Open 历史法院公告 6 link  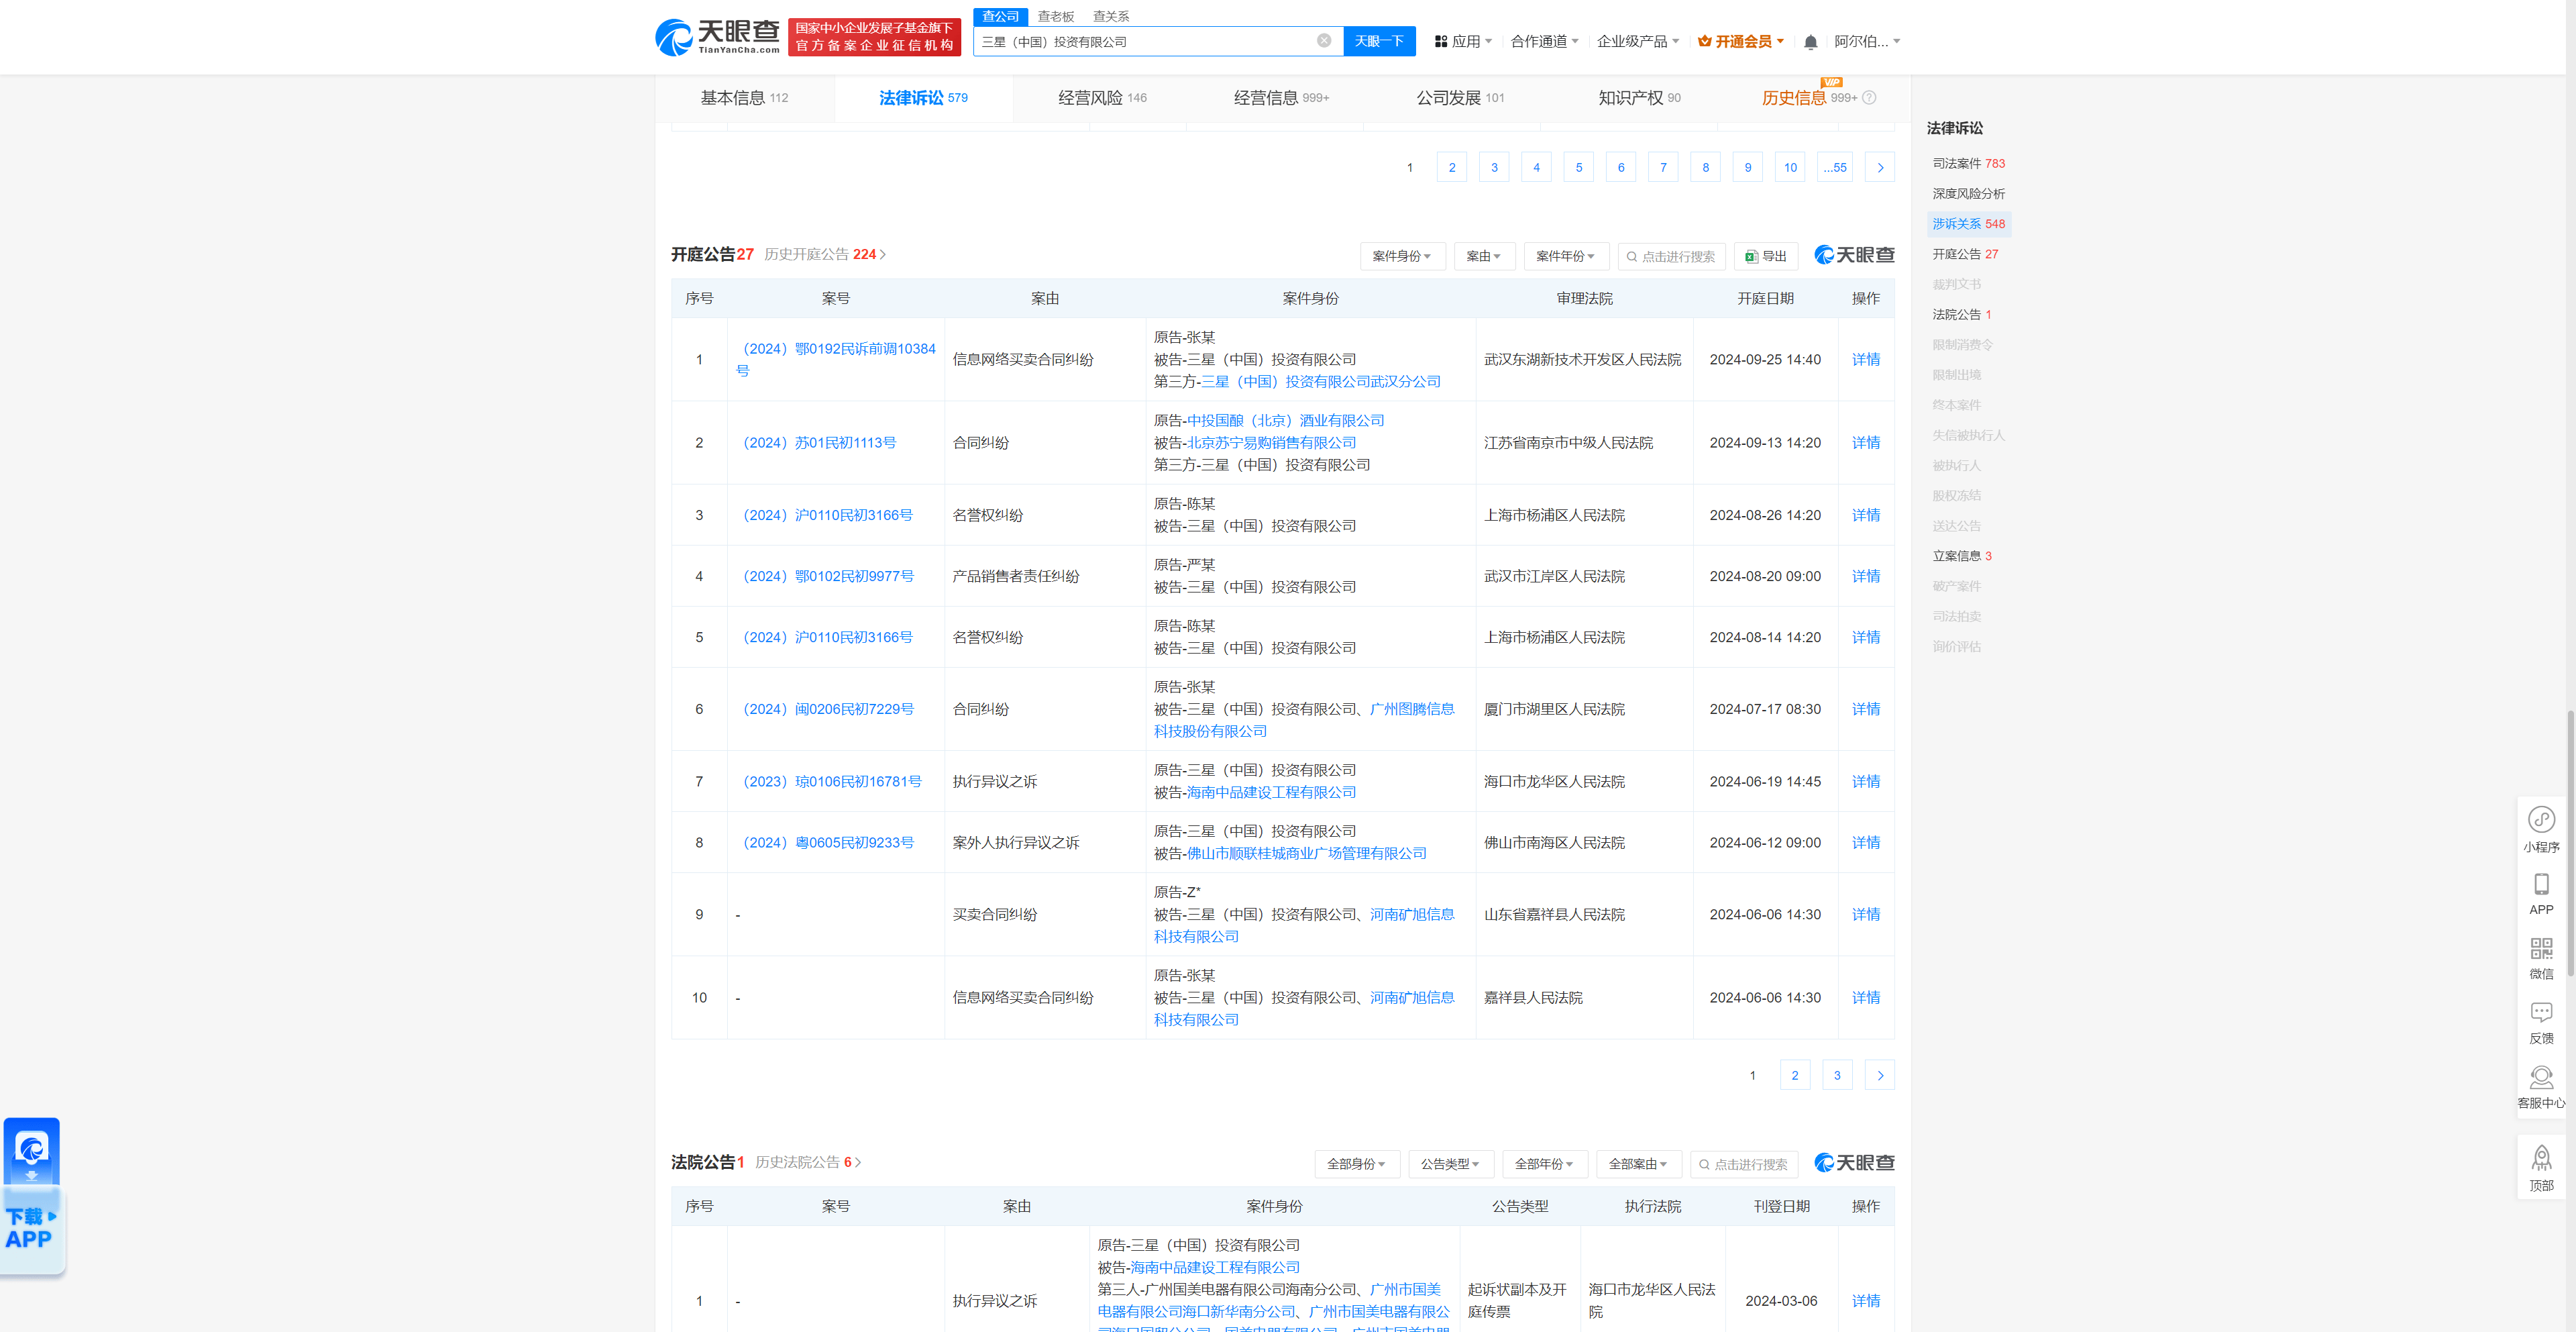[x=808, y=1162]
